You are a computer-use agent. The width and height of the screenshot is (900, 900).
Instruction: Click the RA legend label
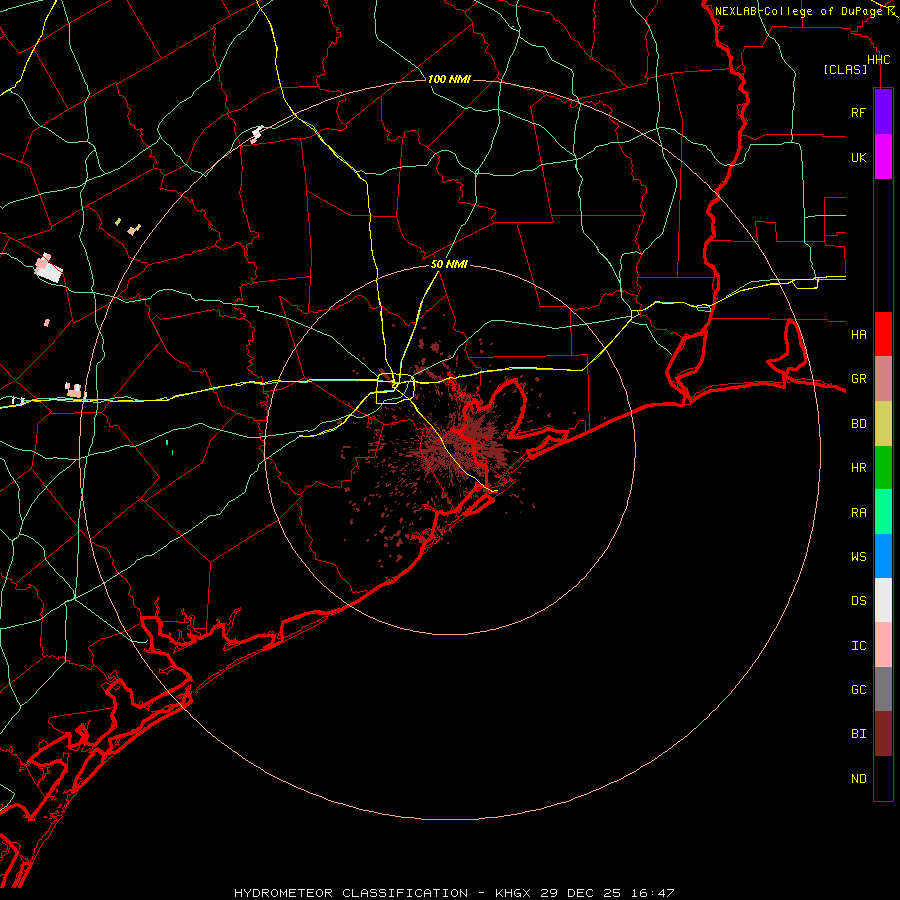(859, 513)
